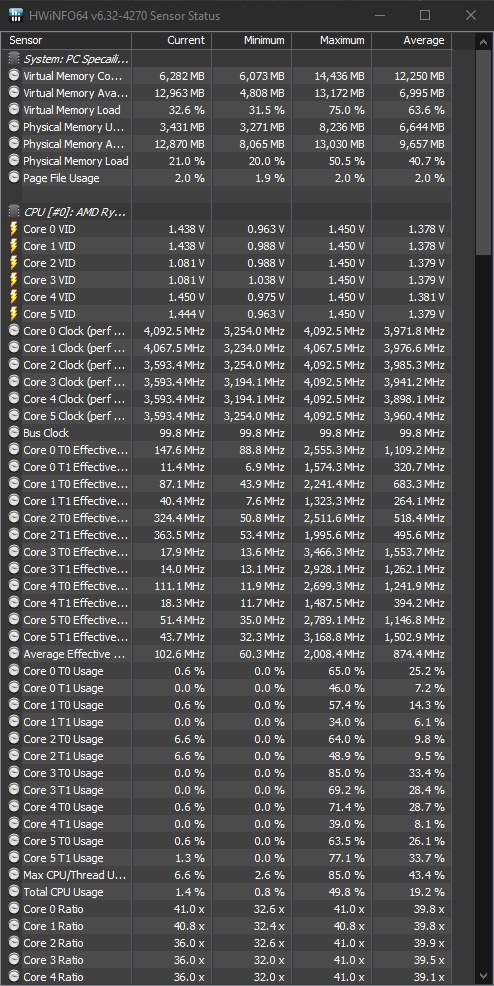
Task: Click the lightning icon beside Core 3 VID
Action: click(x=14, y=280)
